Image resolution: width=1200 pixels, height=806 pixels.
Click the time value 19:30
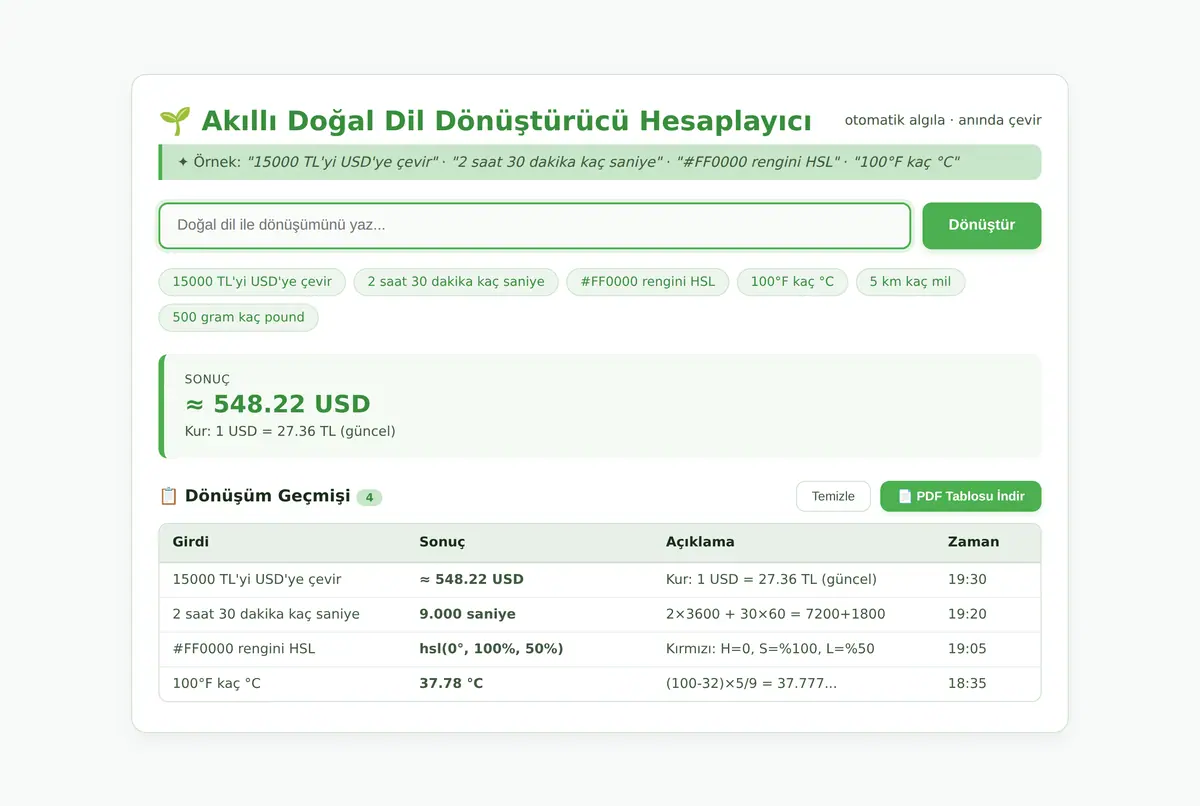pyautogui.click(x=967, y=579)
